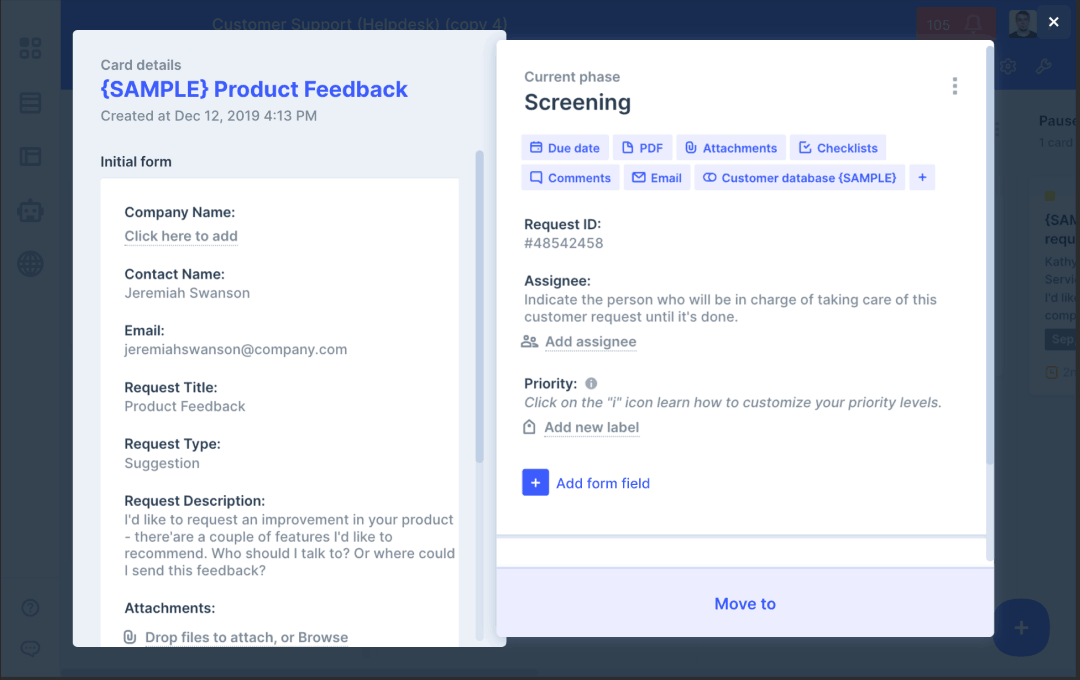
Task: Select the Email chip
Action: tap(656, 178)
